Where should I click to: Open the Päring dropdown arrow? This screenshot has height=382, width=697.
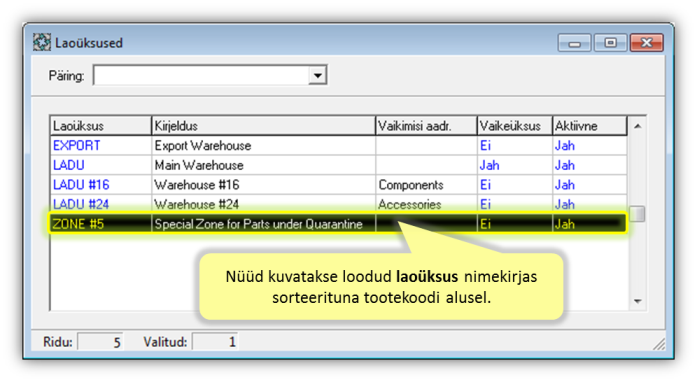pyautogui.click(x=317, y=75)
